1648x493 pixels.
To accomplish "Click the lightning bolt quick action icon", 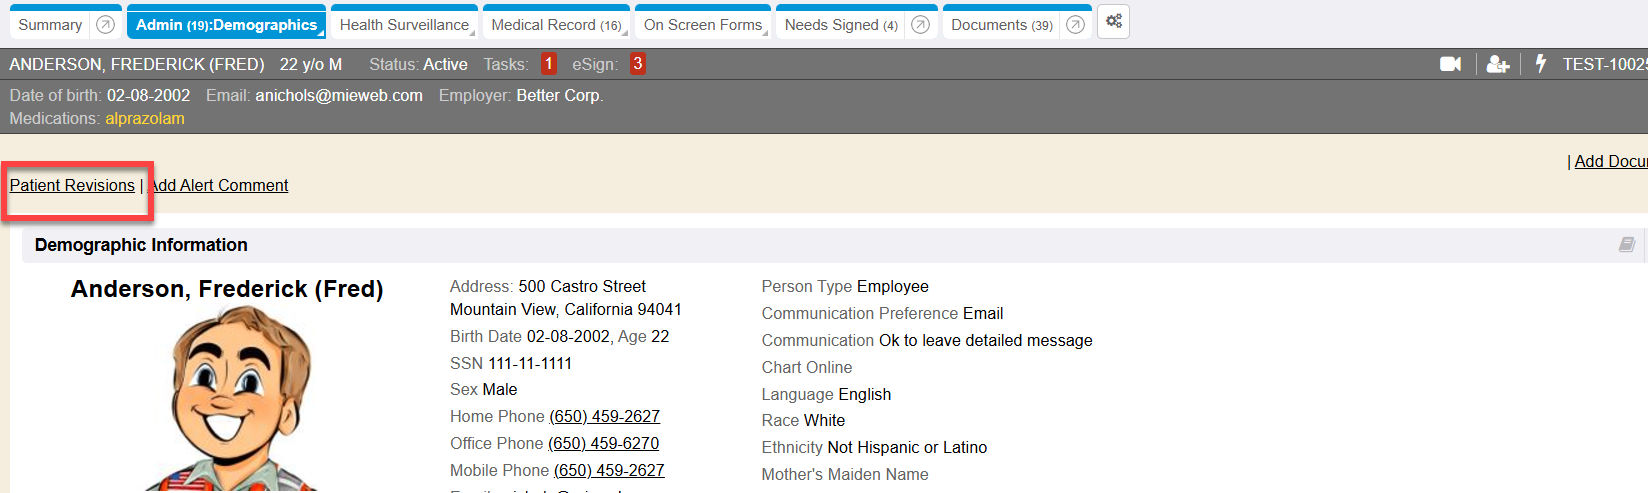I will [1541, 64].
